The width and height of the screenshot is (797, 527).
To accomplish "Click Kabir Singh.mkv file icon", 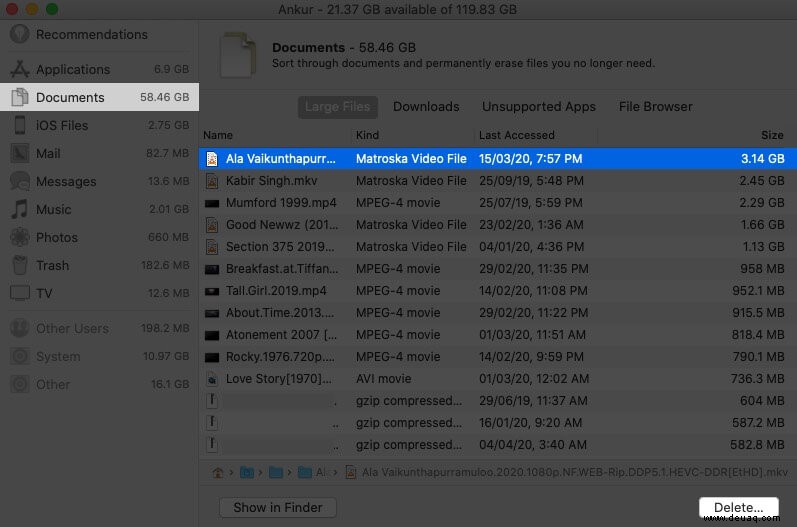I will [212, 181].
